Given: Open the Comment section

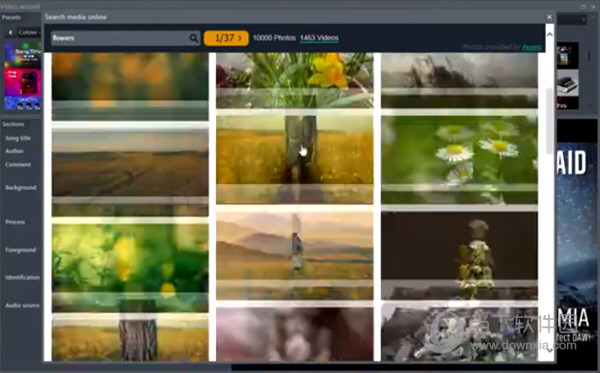Looking at the screenshot, I should 18,165.
